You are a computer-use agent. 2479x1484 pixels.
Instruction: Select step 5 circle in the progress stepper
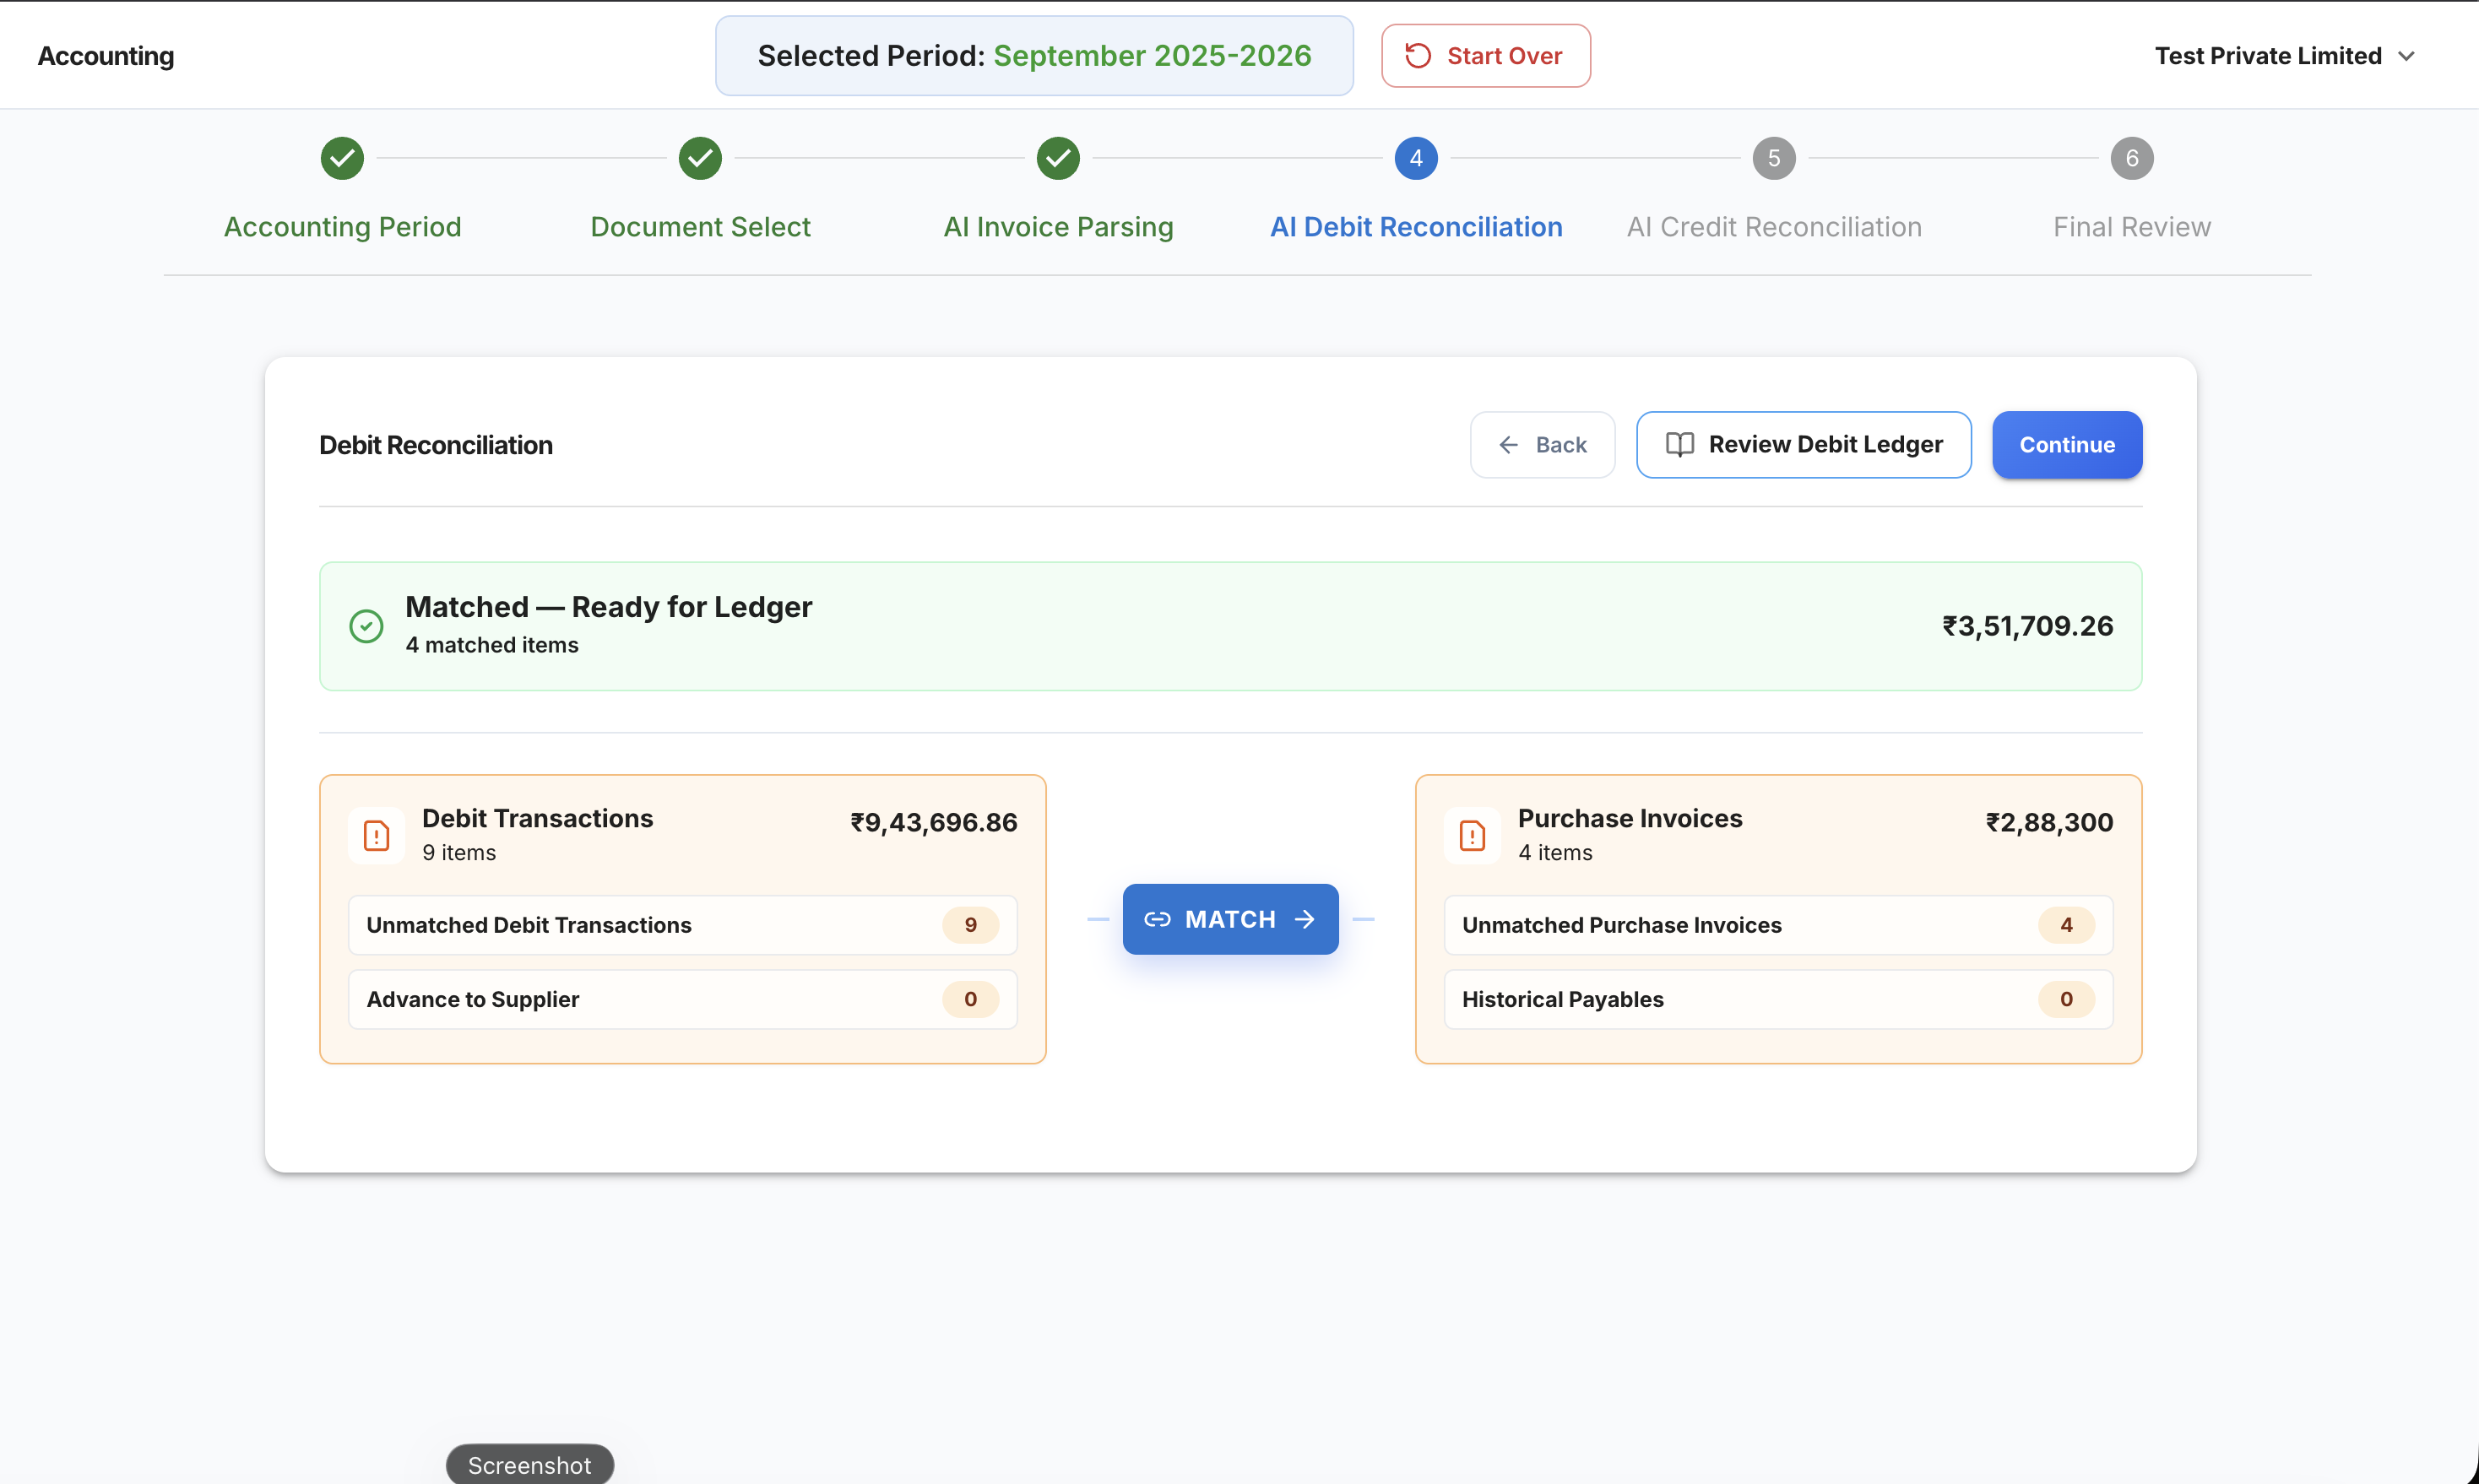[x=1774, y=158]
